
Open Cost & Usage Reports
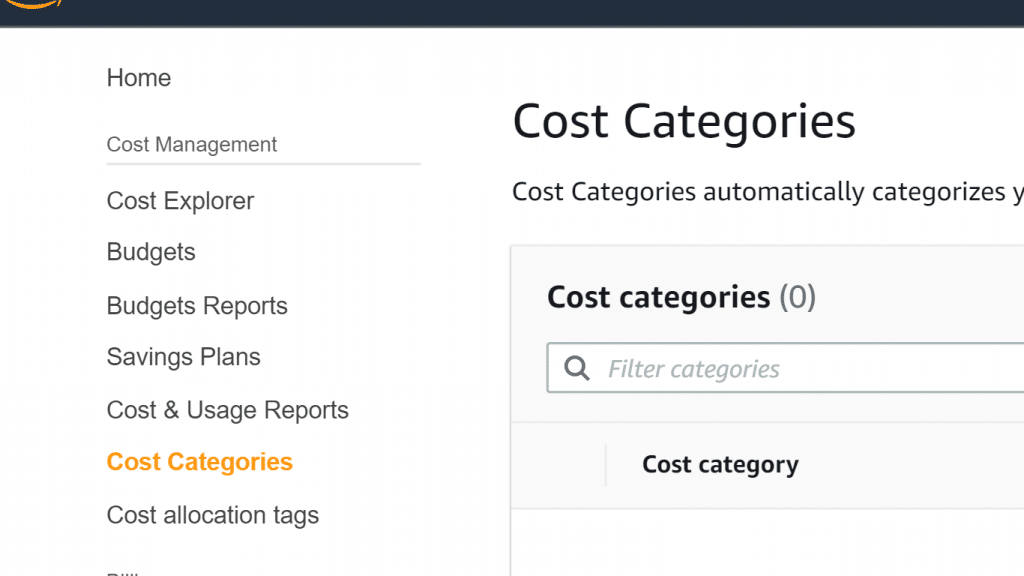coord(228,410)
